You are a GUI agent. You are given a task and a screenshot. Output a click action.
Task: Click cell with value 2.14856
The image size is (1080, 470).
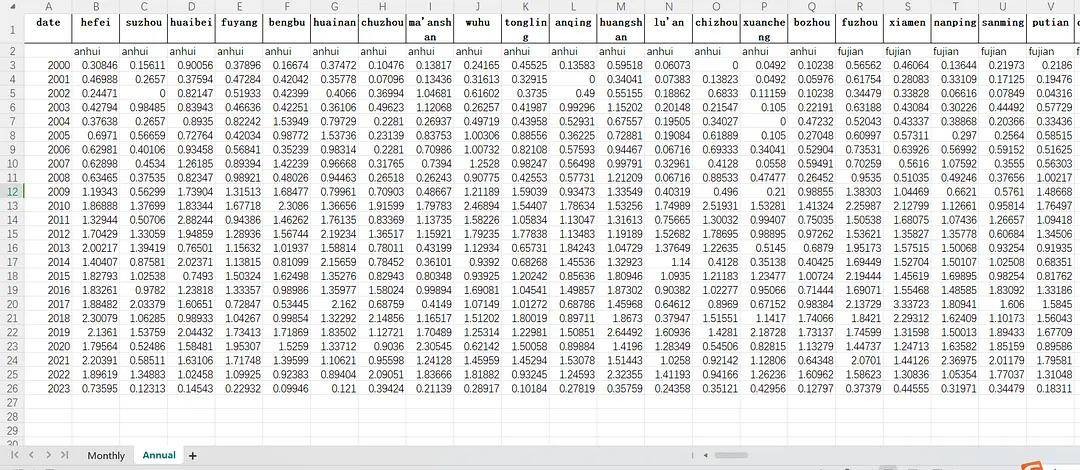click(x=382, y=318)
